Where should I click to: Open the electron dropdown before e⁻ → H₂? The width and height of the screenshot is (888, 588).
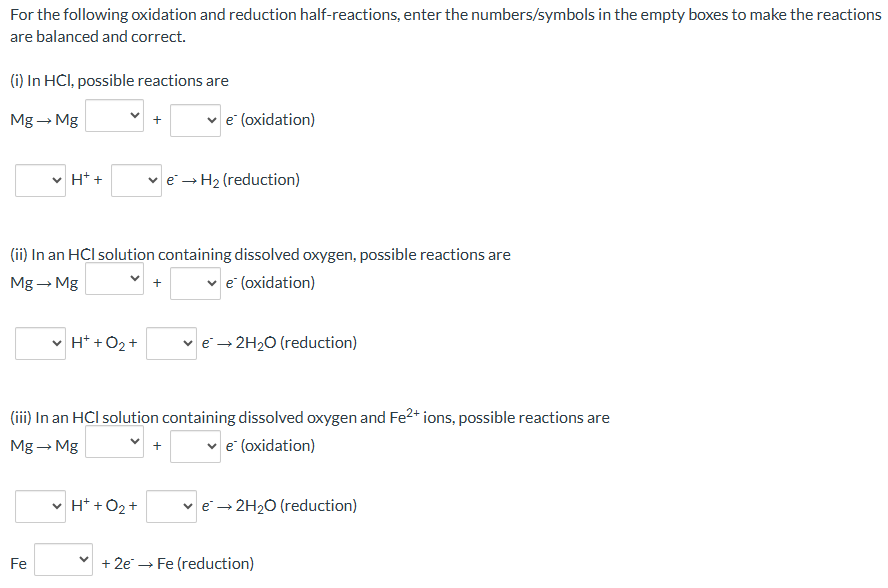tap(136, 179)
